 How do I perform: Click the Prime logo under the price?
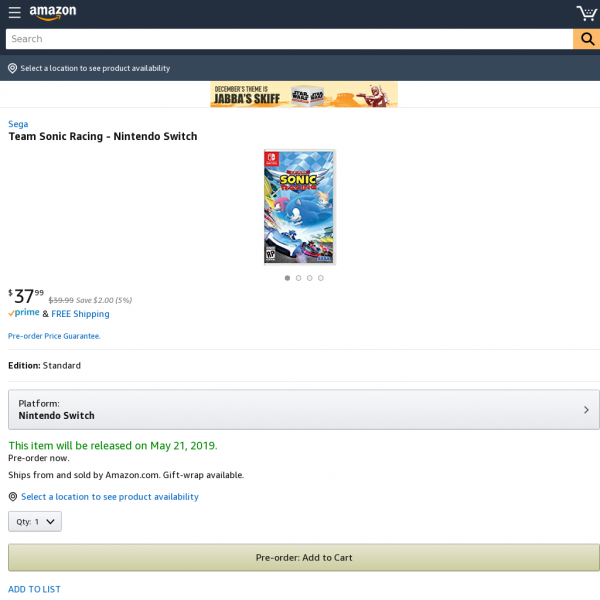(24, 313)
